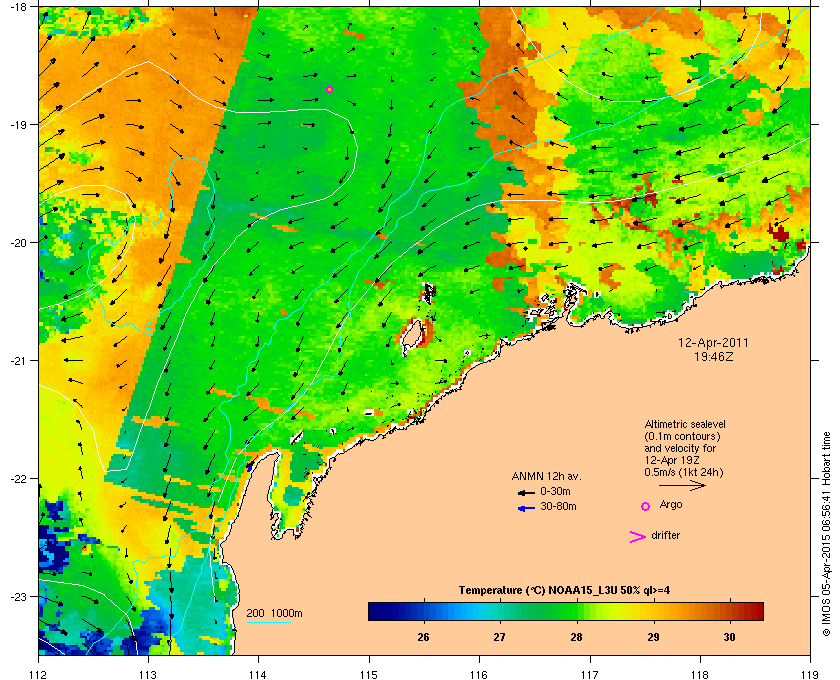Click the 26 degree mark on colorbar
840x680 pixels.
pos(424,611)
